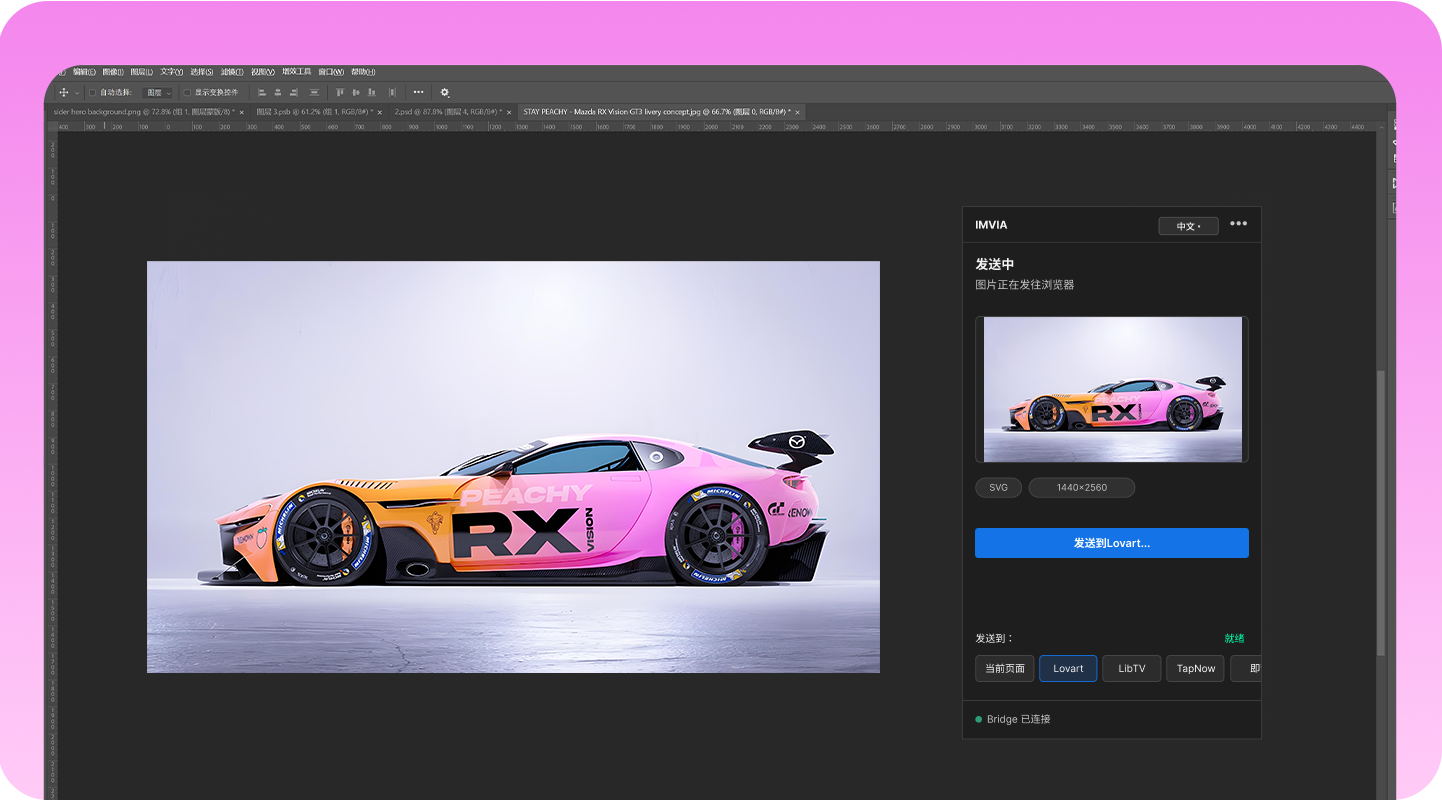Viewport: 1442px width, 800px height.
Task: Open the 窗口(W) menu
Action: (331, 72)
